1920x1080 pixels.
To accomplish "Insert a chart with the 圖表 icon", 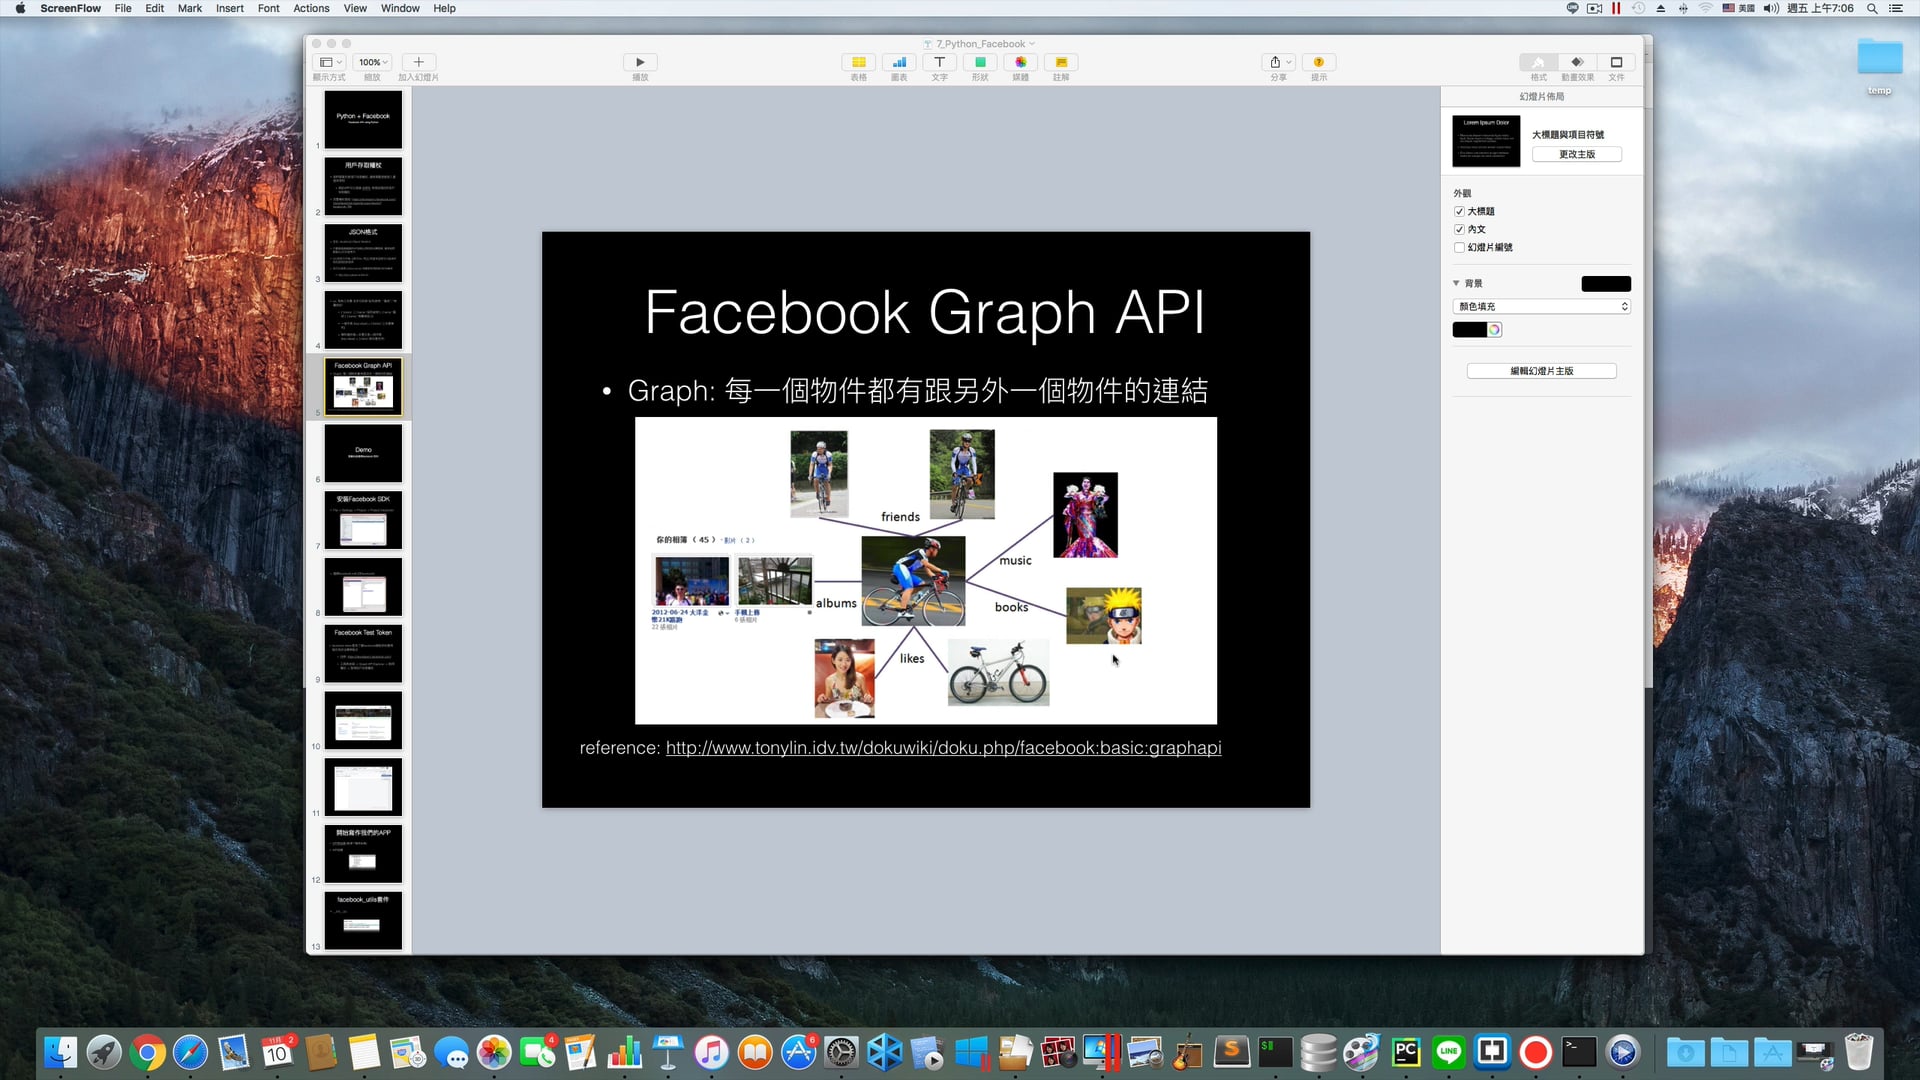I will [x=898, y=62].
